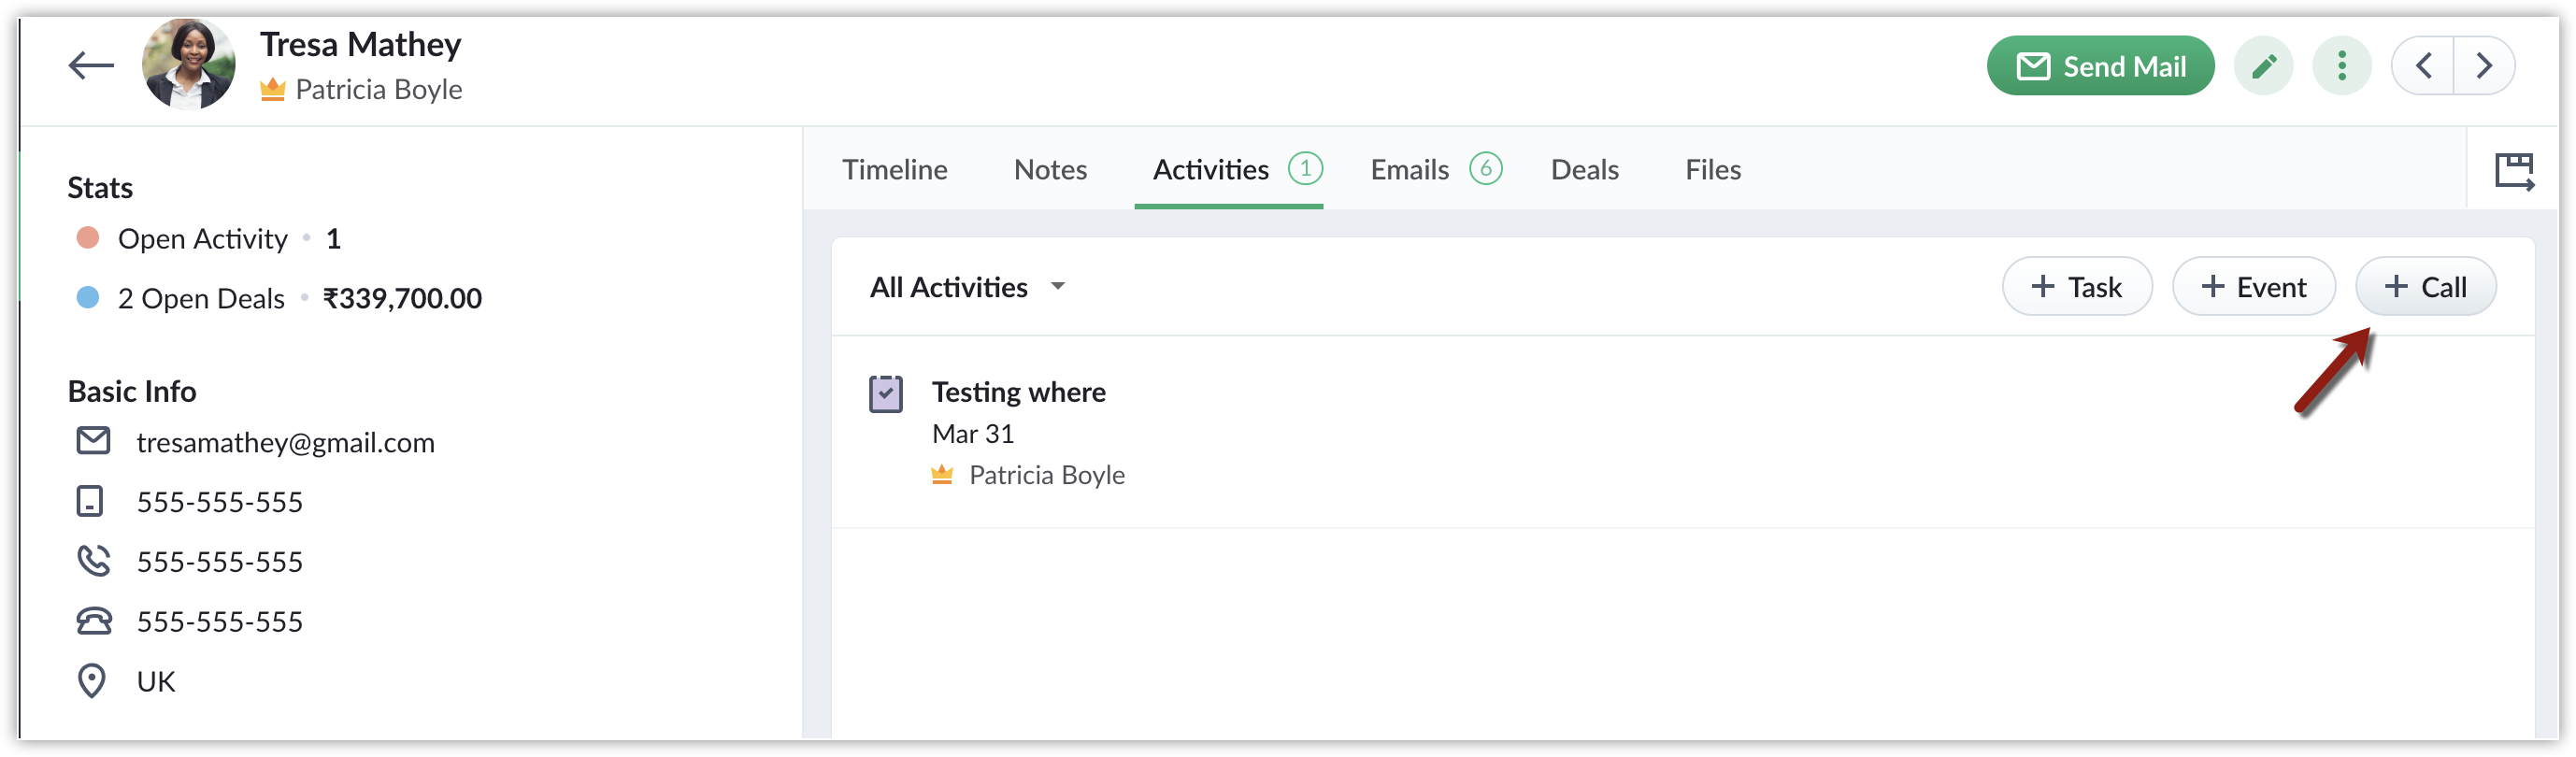Select the Activities tab
2576x757 pixels.
pos(1210,170)
